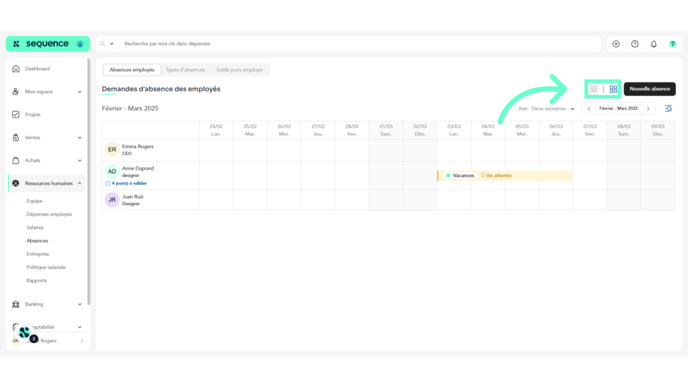Open the filter settings icon
This screenshot has width=688, height=387.
(668, 108)
